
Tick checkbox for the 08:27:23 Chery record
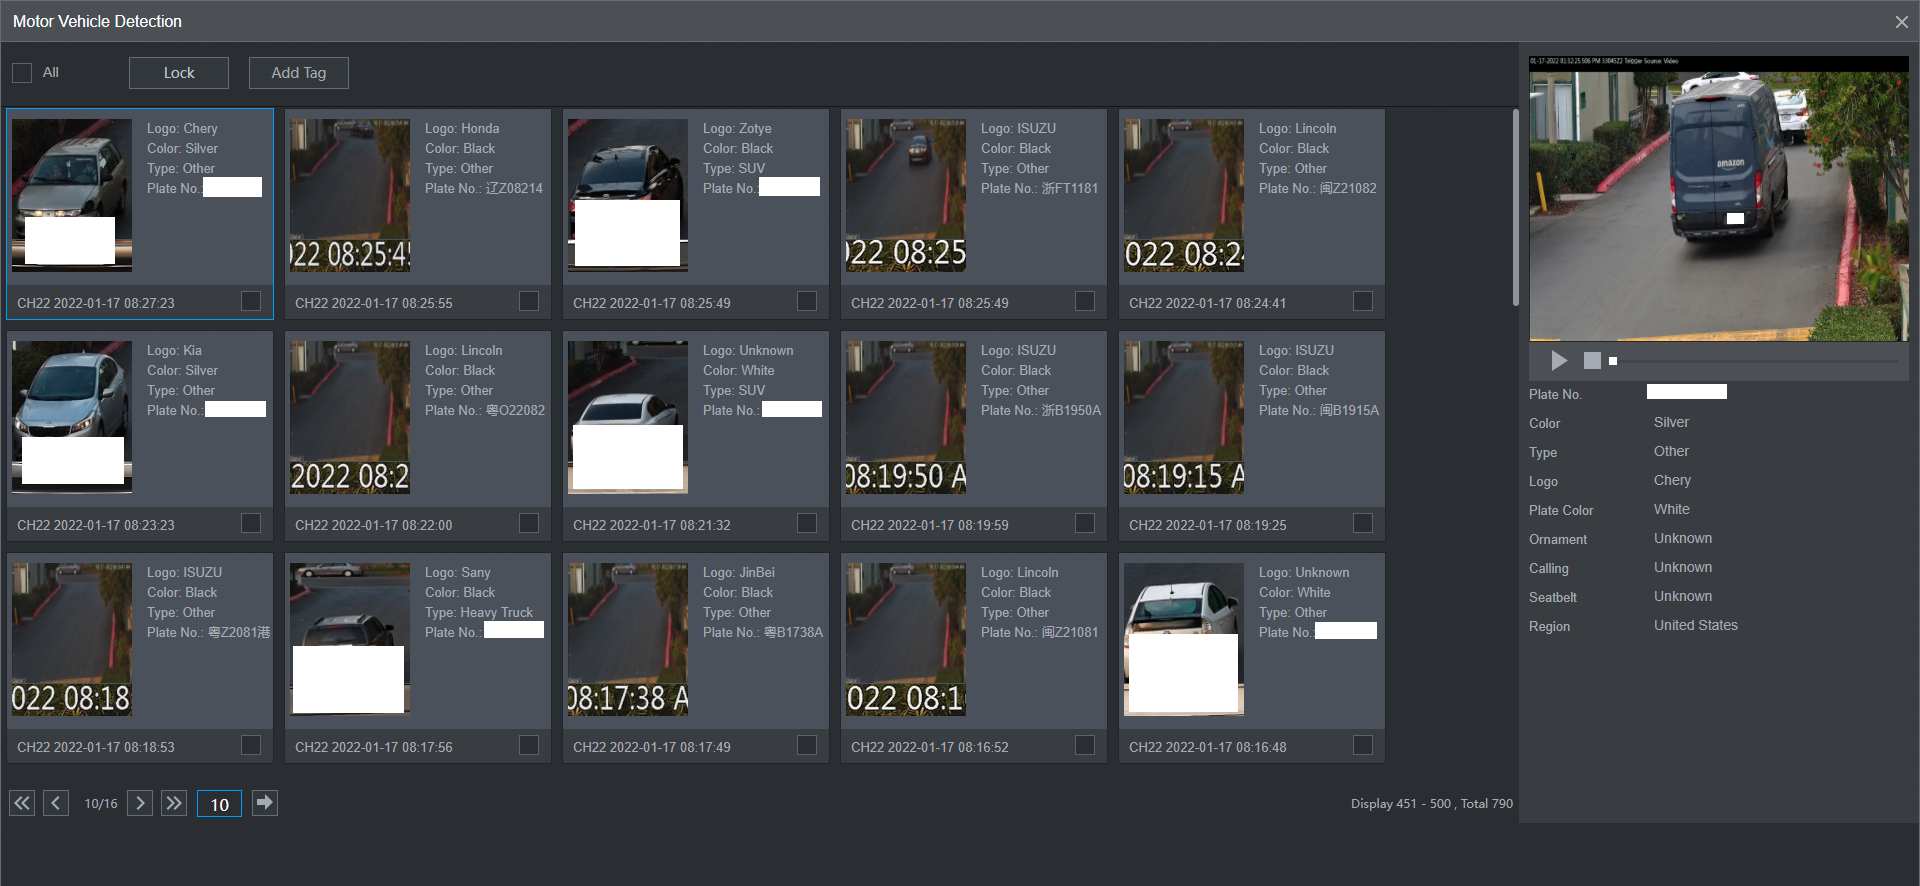pos(251,301)
